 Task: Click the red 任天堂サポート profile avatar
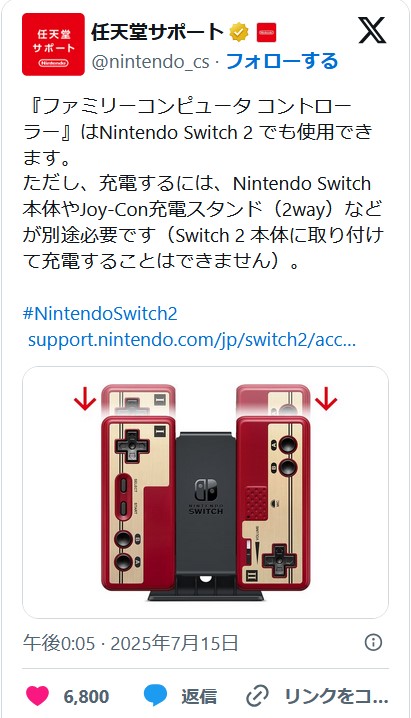click(53, 44)
